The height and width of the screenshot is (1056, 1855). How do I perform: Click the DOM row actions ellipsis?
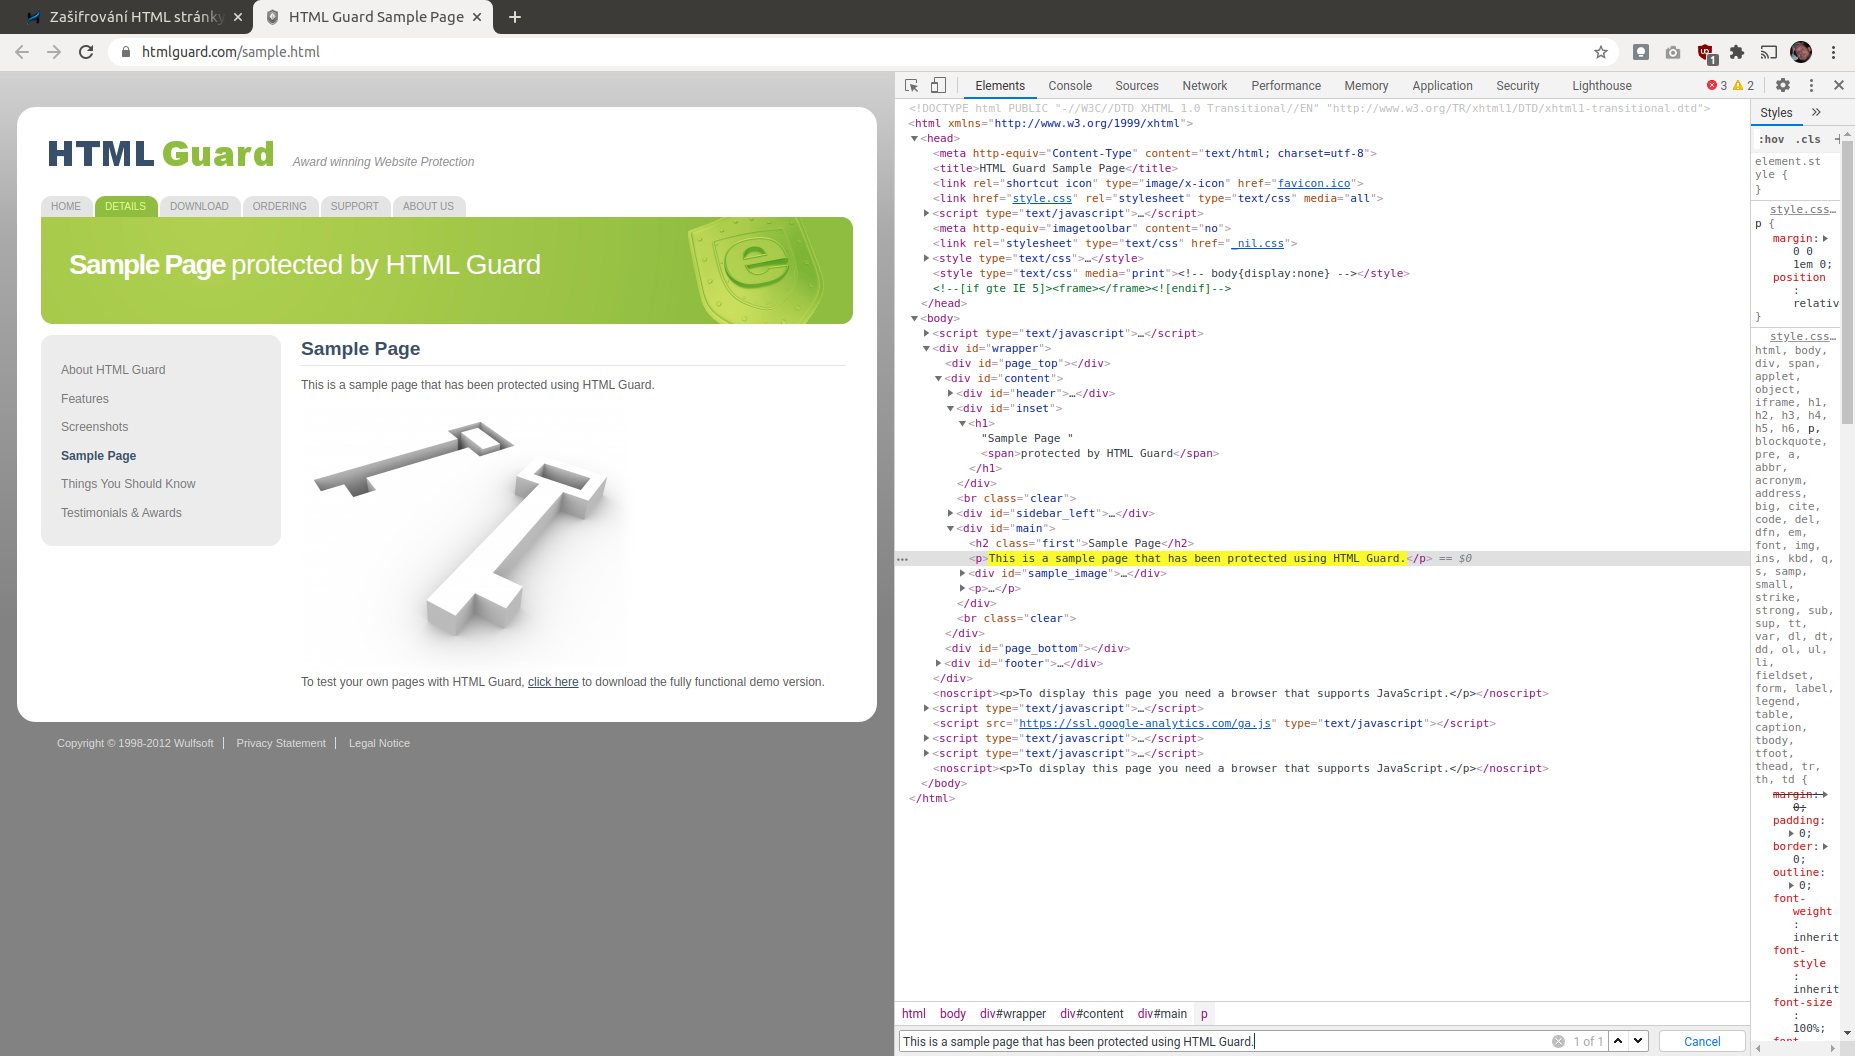coord(902,559)
